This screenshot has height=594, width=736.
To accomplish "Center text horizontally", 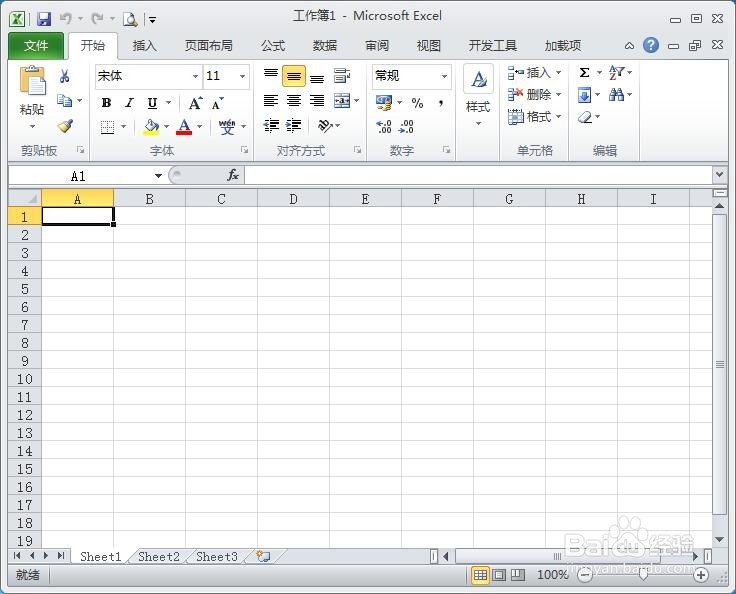I will click(x=294, y=100).
